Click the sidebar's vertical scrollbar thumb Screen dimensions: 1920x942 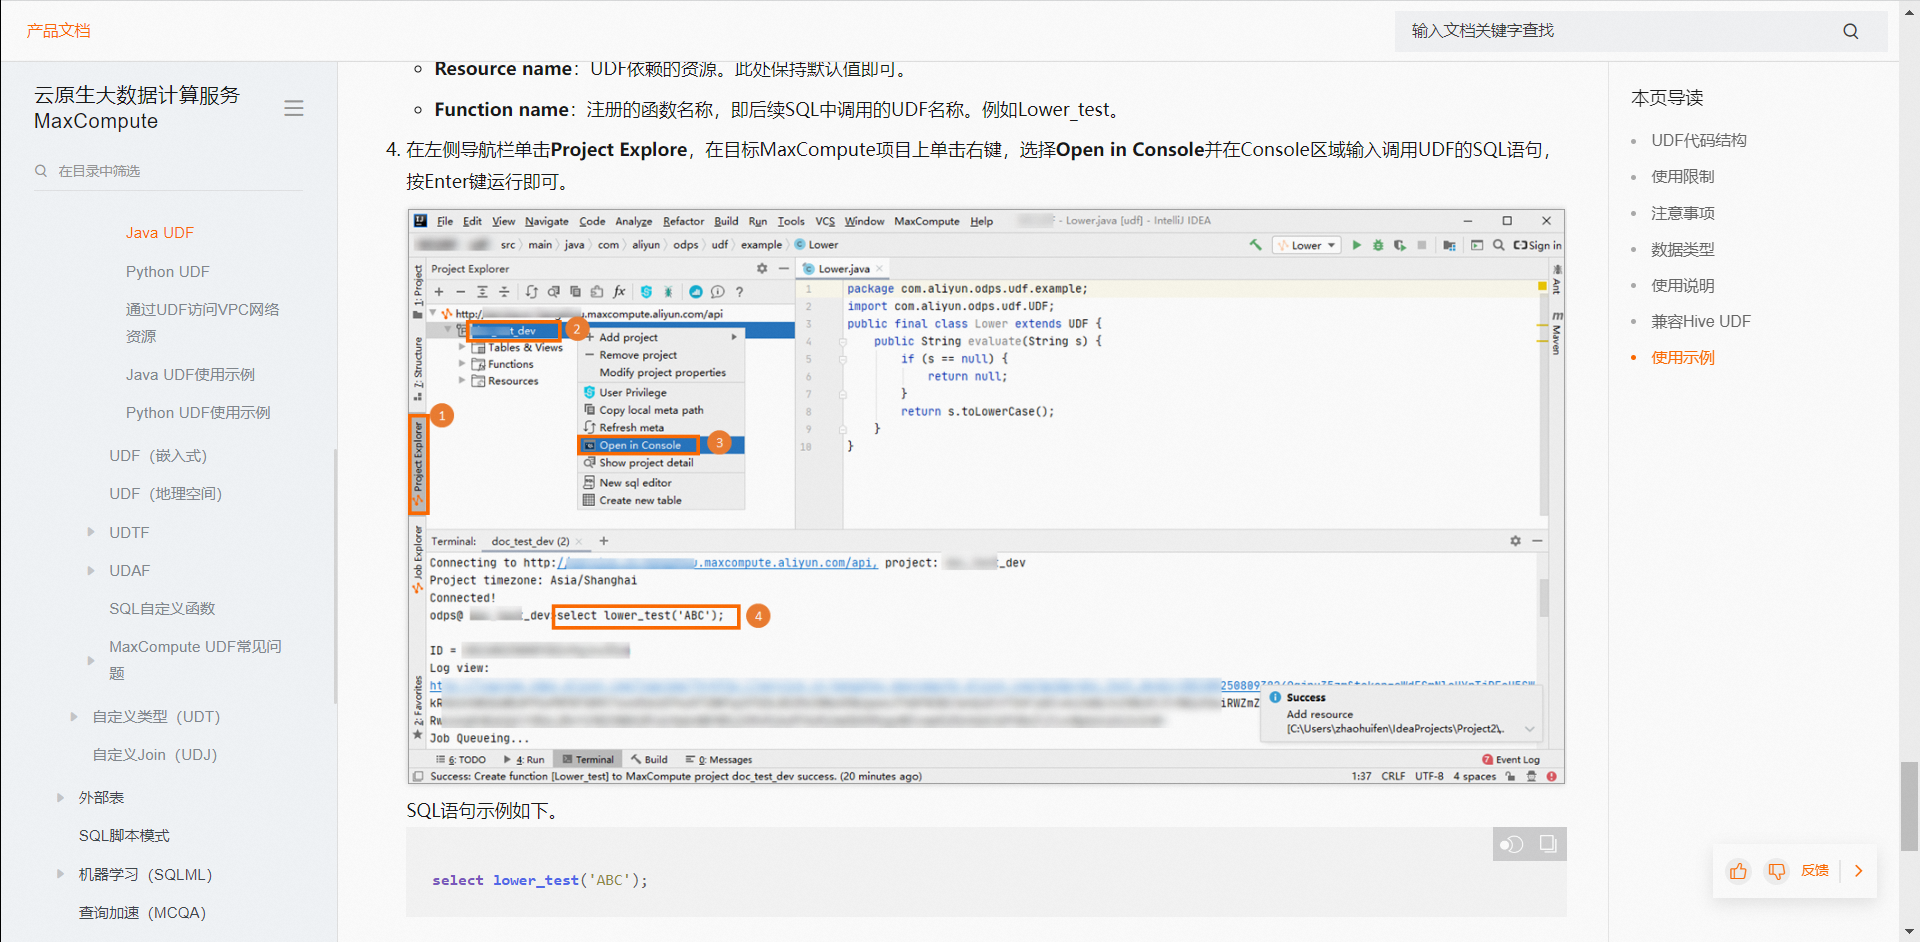[x=335, y=575]
